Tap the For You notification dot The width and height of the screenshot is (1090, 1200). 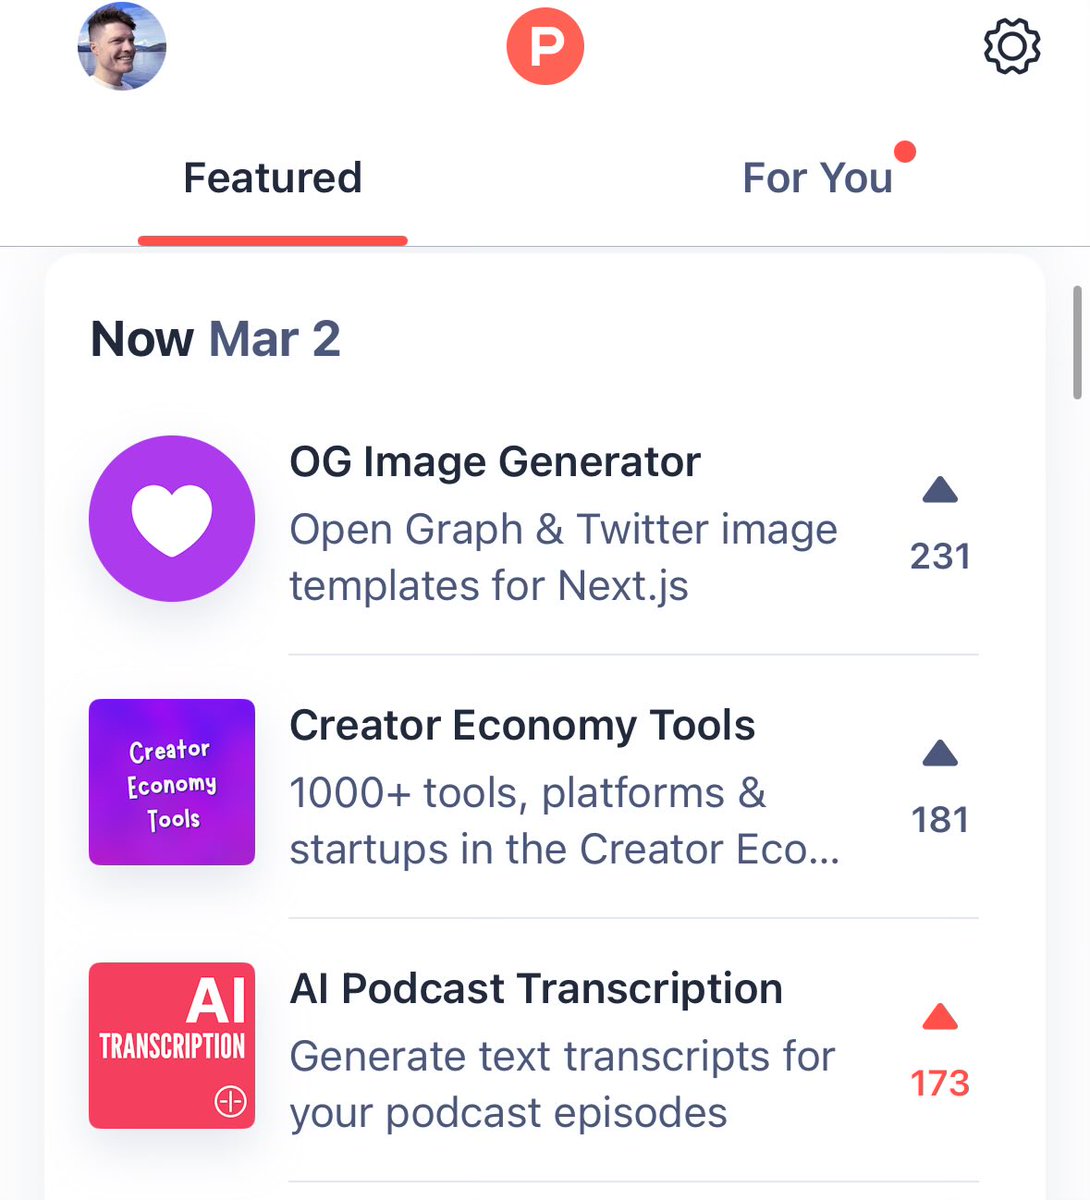(905, 152)
